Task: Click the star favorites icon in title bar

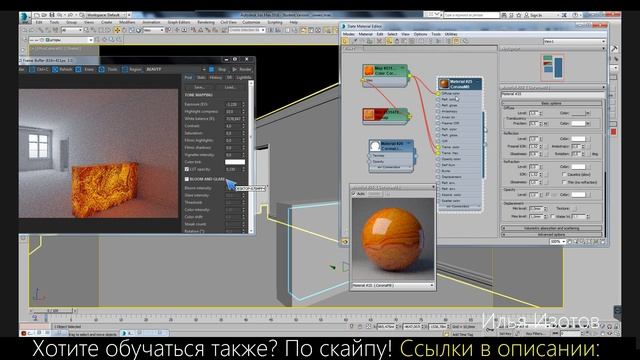Action: 519,15
